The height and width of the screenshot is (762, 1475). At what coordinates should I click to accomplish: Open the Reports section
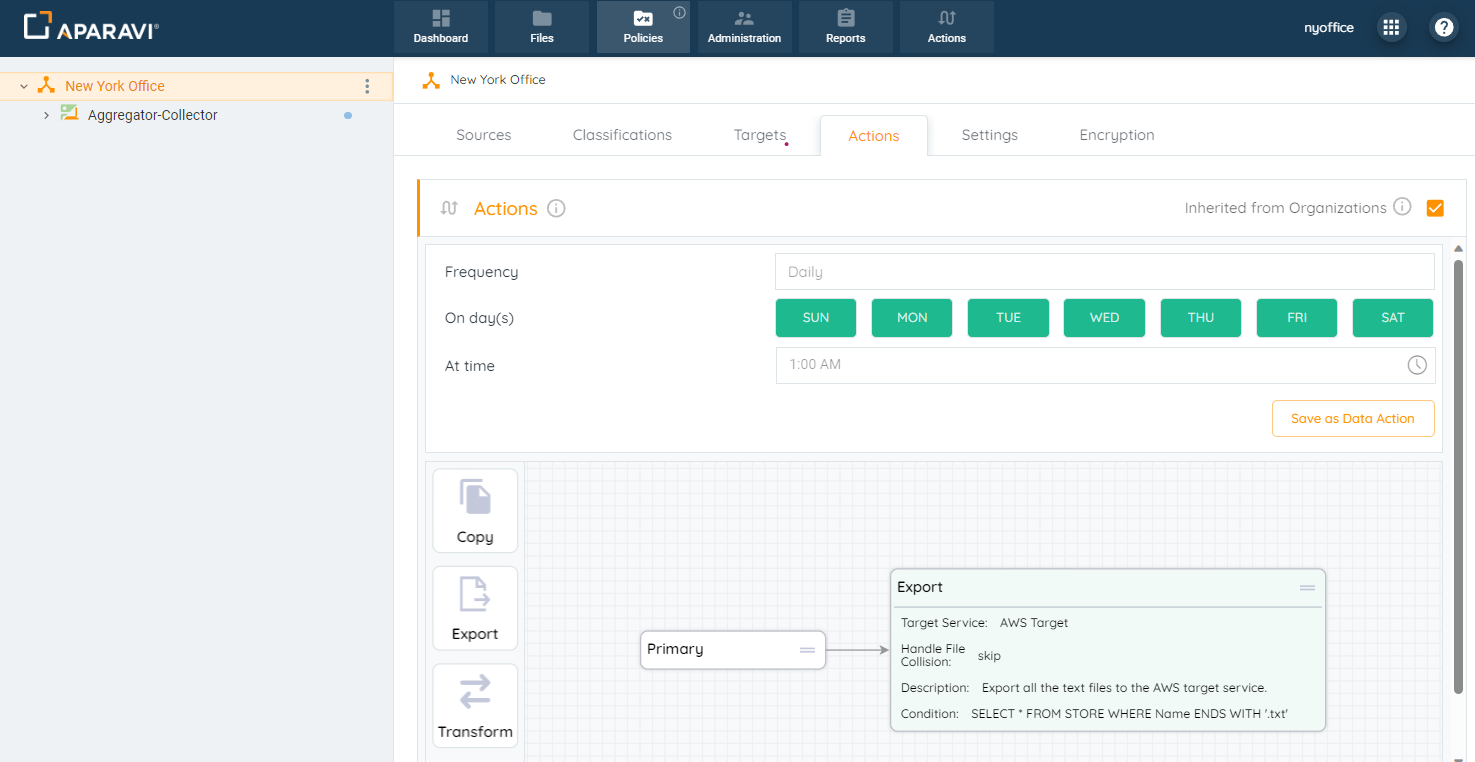tap(845, 27)
